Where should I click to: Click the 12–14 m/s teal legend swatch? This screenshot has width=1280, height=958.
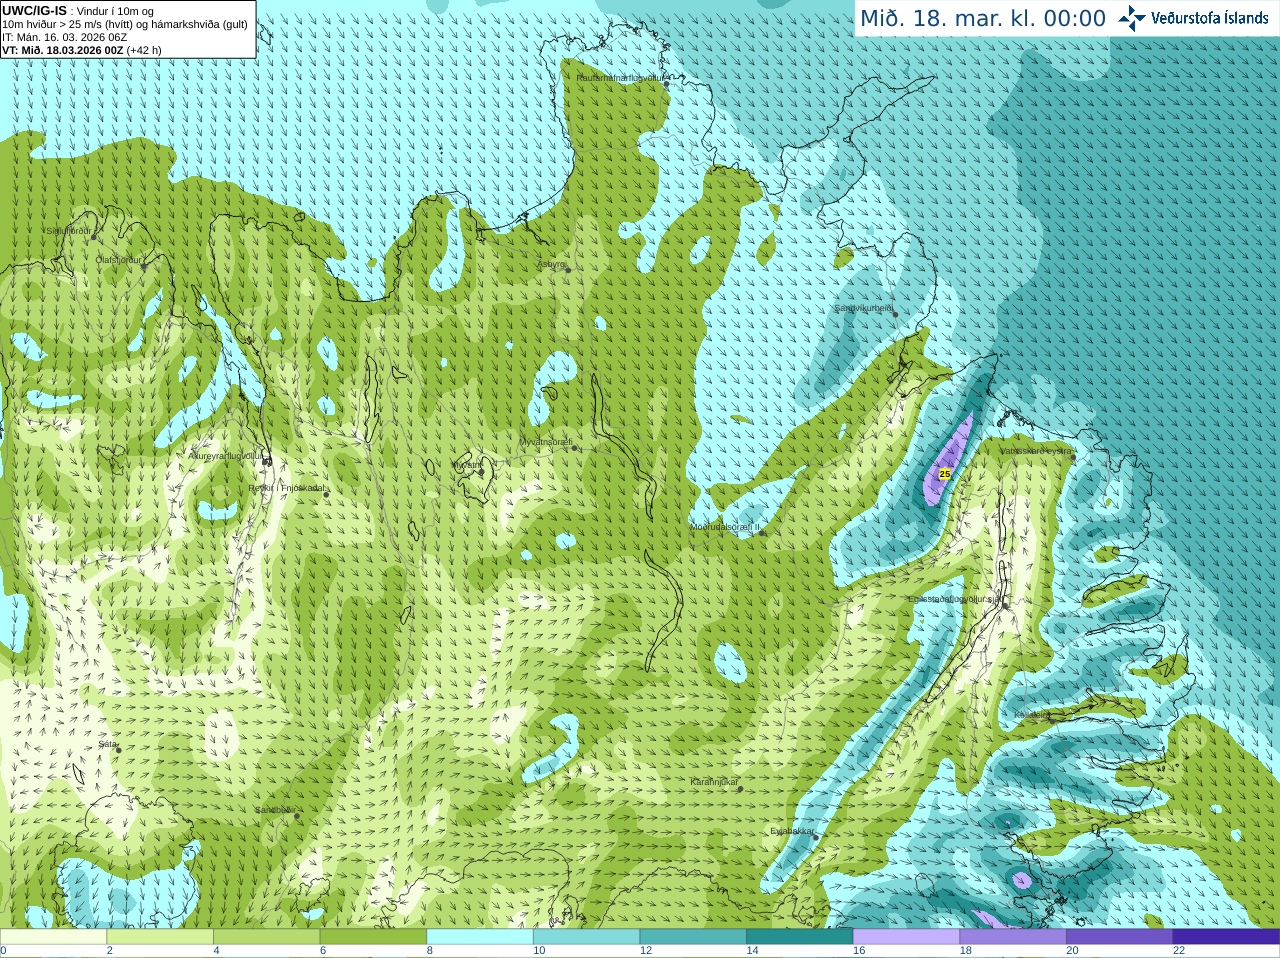[693, 937]
